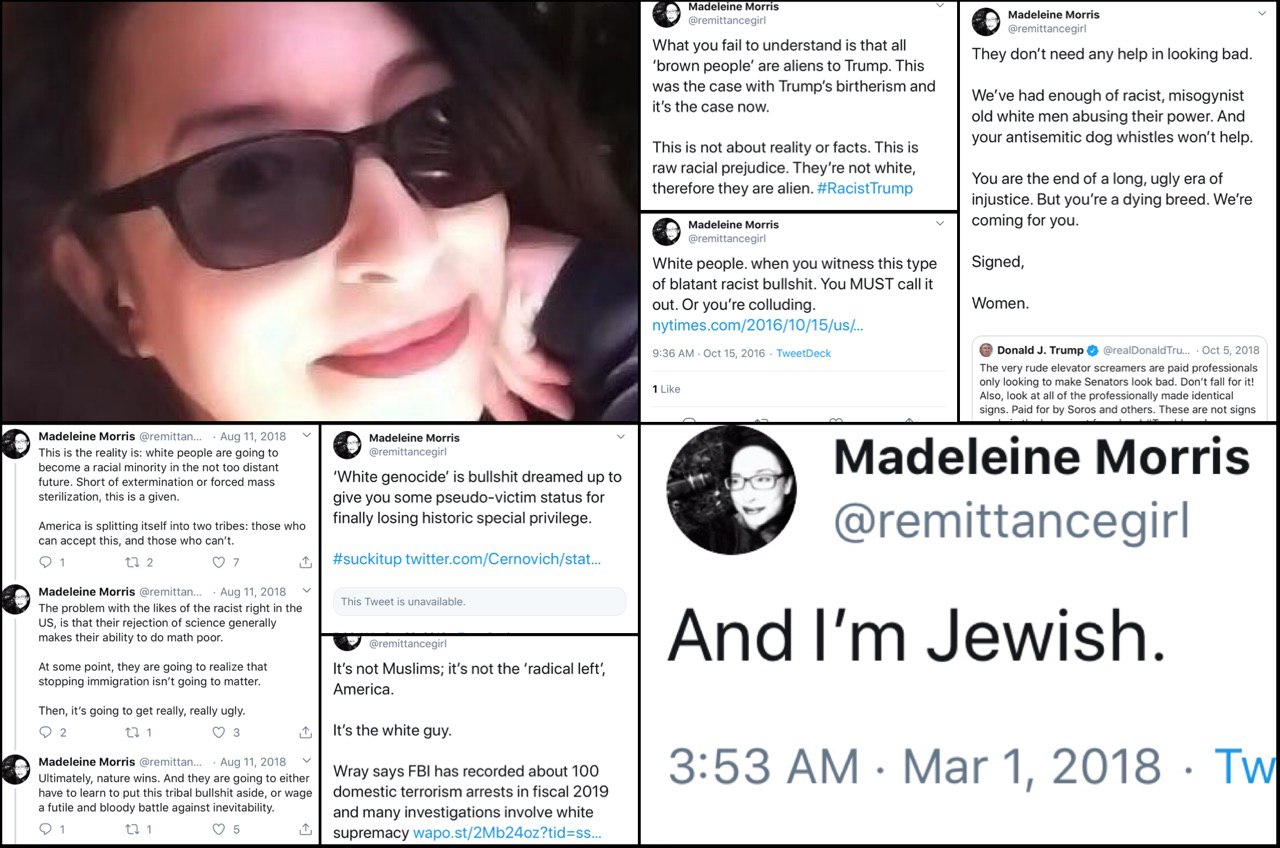Click the TweetDeck source link
The width and height of the screenshot is (1280, 848).
(x=803, y=353)
